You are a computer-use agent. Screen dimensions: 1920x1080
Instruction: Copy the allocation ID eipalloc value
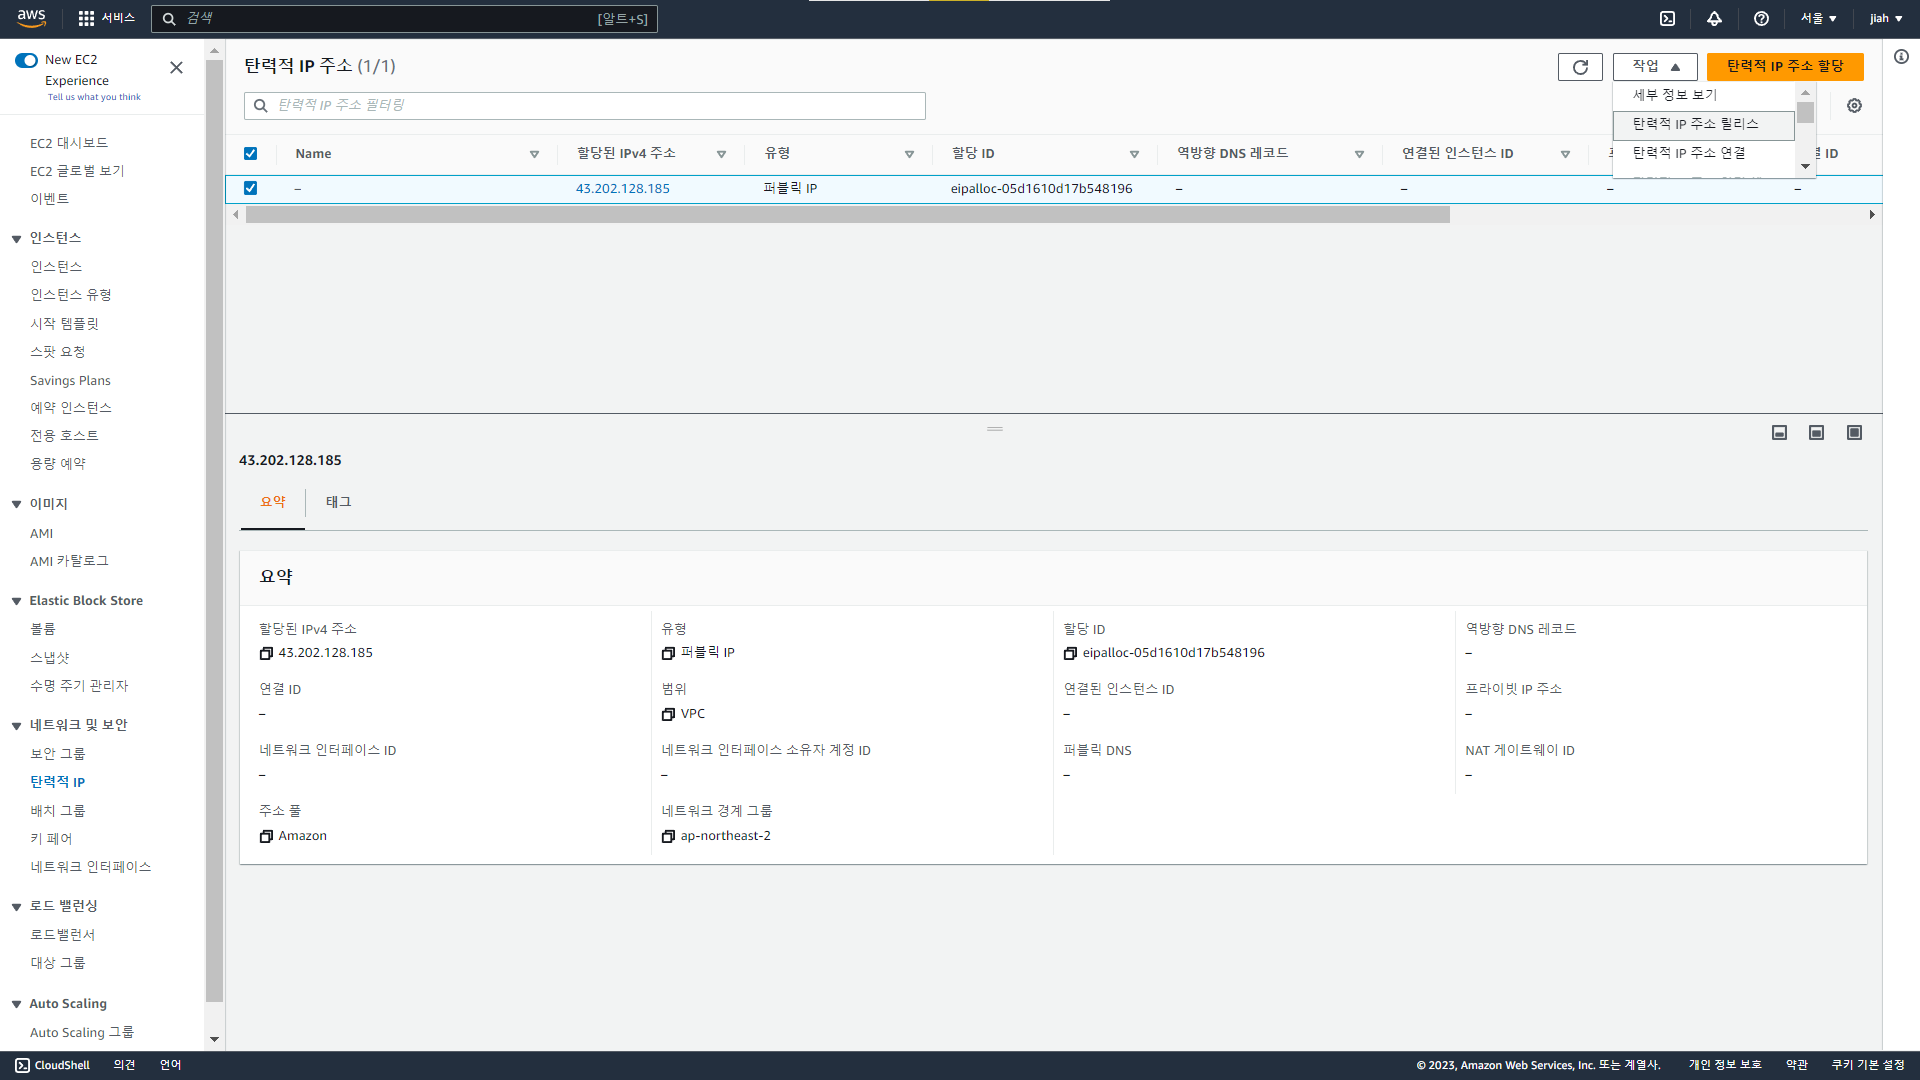click(x=1070, y=653)
